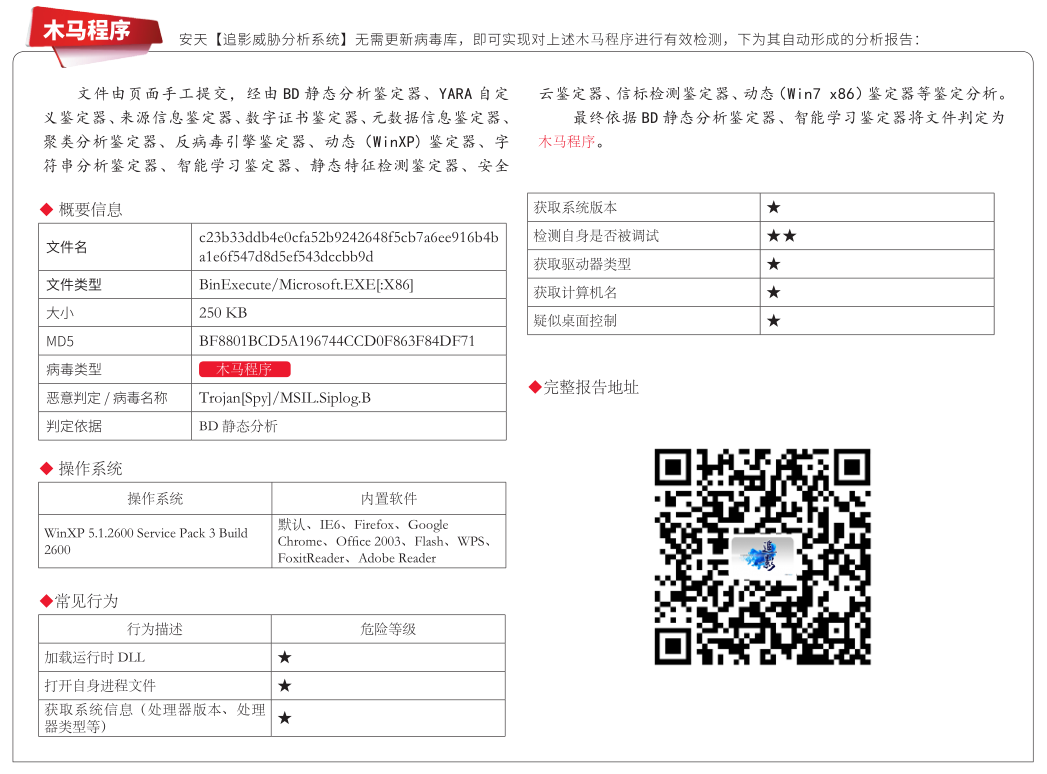This screenshot has height=774, width=1047.
Task: Click the 判定依据 label cell
Action: point(115,426)
